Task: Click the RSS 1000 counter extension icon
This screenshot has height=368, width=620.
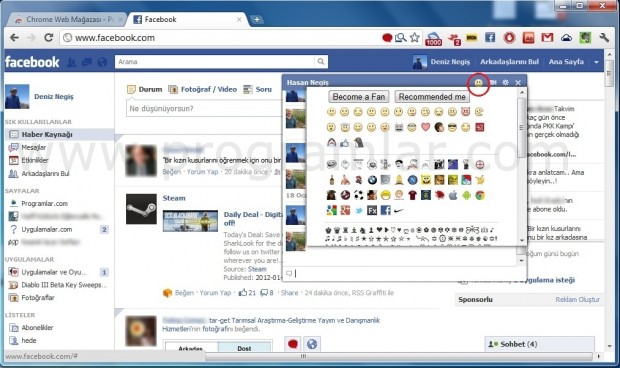Action: point(433,38)
